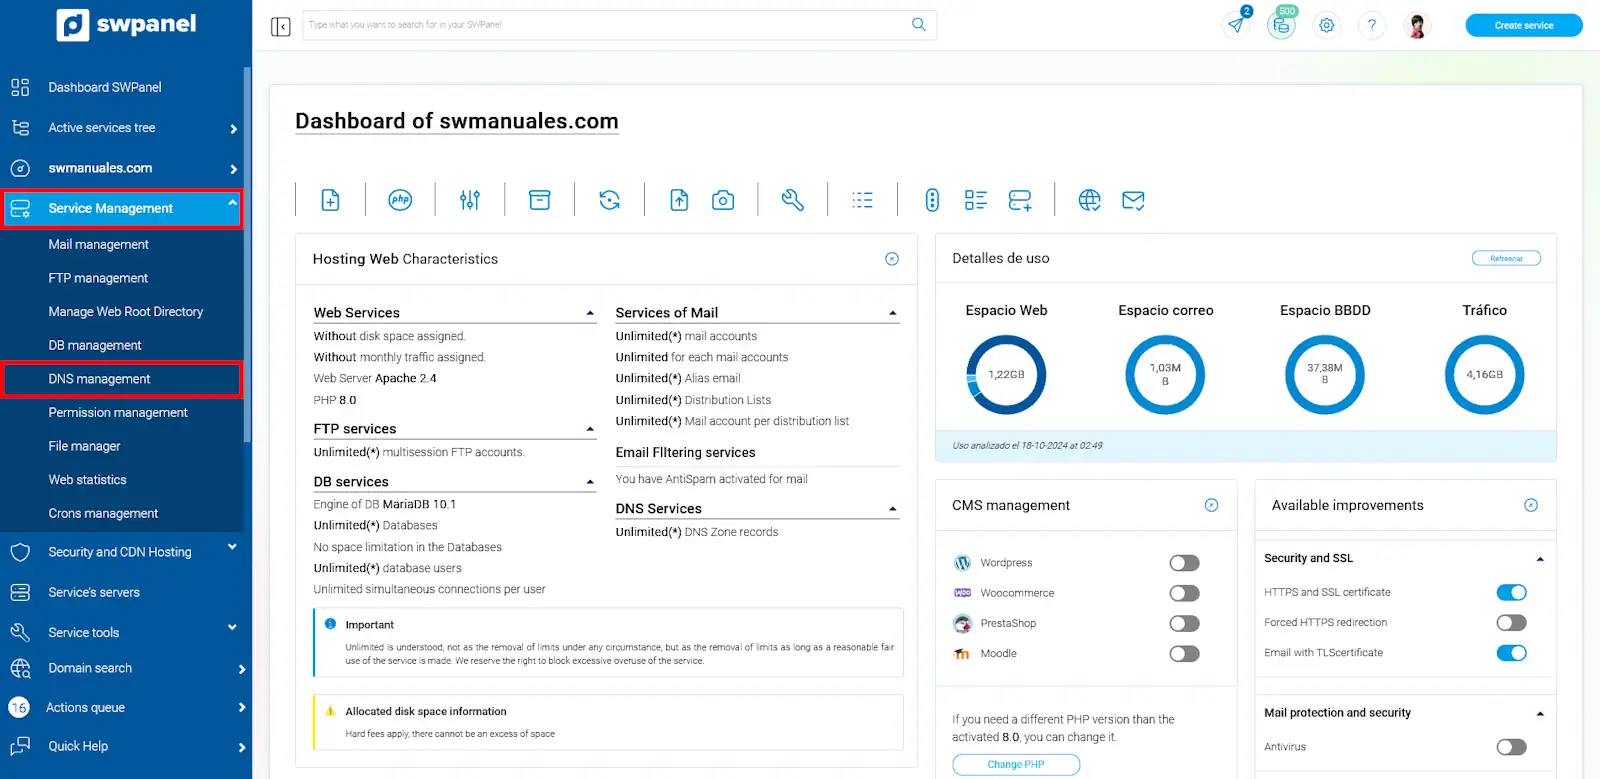
Task: Collapse sidebar using the panel toggle icon
Action: point(281,26)
